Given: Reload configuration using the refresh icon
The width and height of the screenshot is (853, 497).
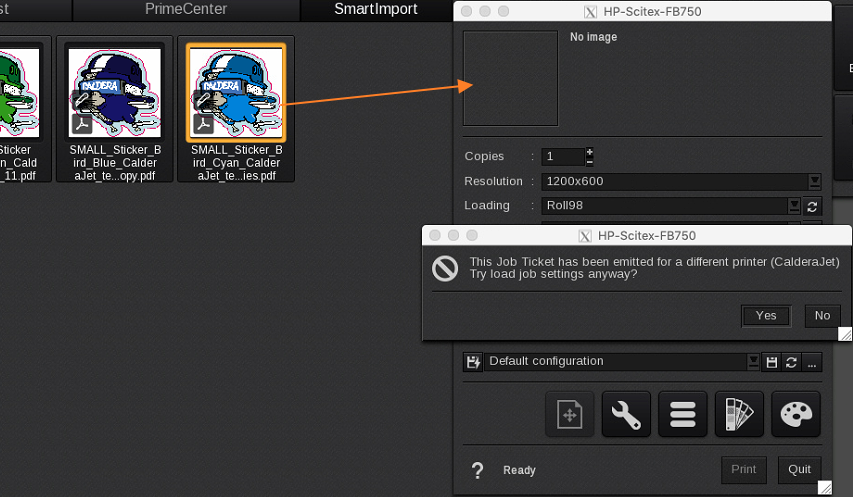Looking at the screenshot, I should pyautogui.click(x=791, y=362).
